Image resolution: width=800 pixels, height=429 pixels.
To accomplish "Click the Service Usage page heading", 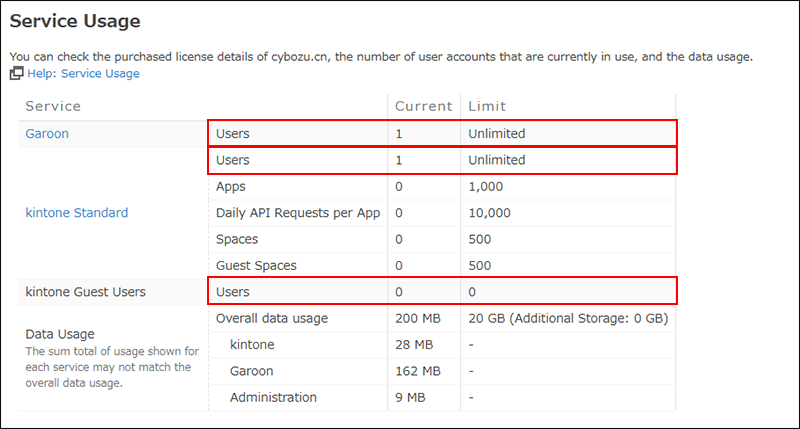I will point(75,21).
